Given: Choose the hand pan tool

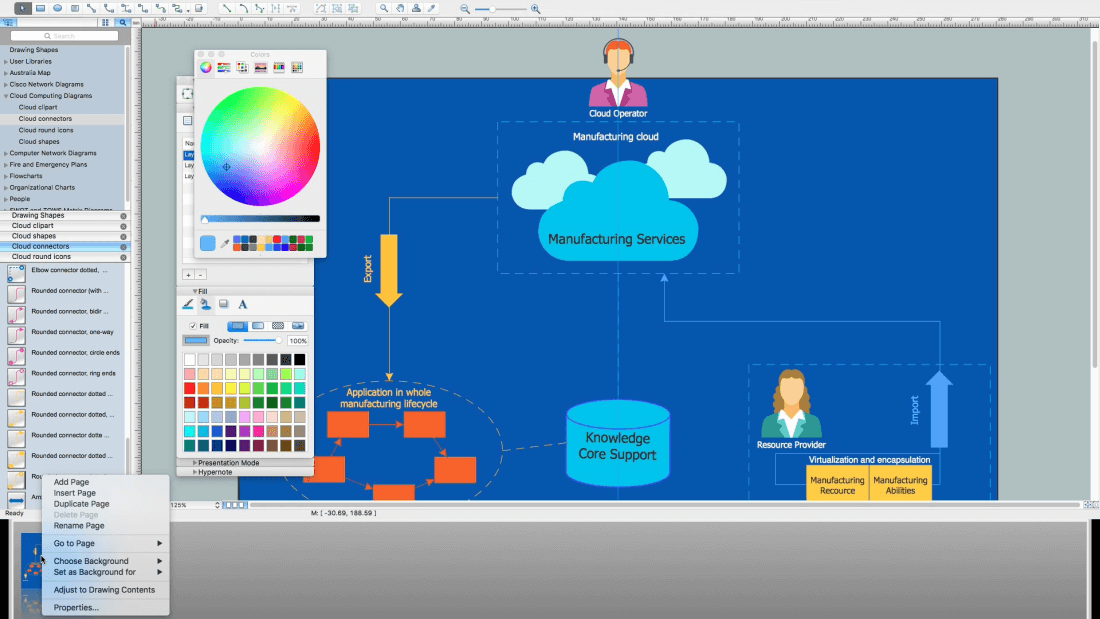Looking at the screenshot, I should pyautogui.click(x=400, y=8).
